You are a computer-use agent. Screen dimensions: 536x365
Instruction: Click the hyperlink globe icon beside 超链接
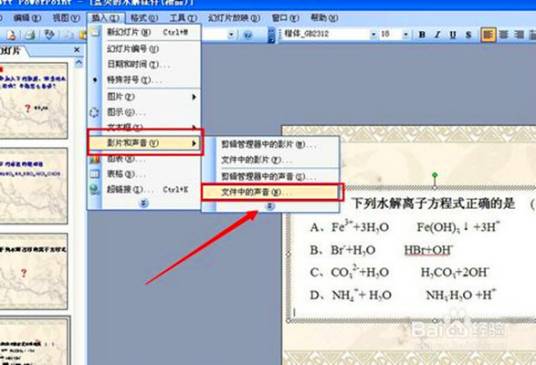pos(95,189)
